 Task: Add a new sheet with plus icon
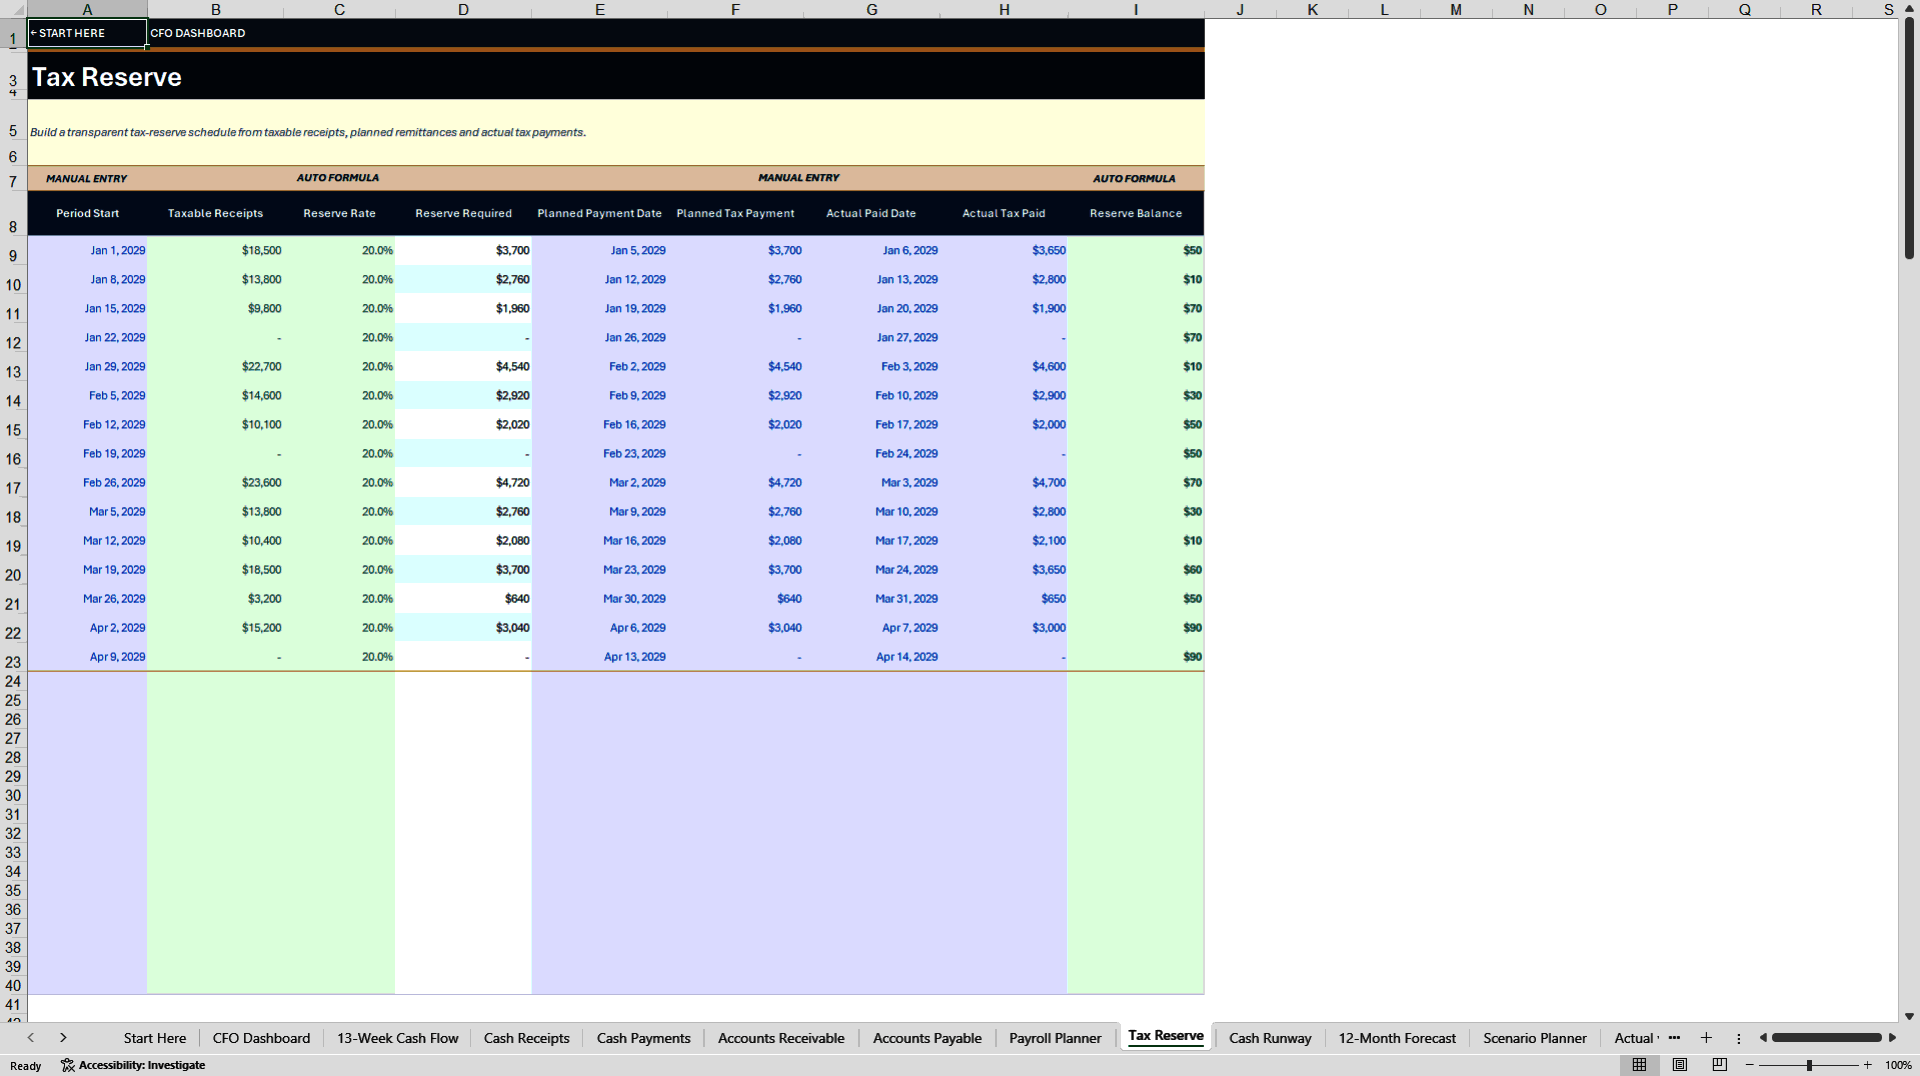[1706, 1038]
